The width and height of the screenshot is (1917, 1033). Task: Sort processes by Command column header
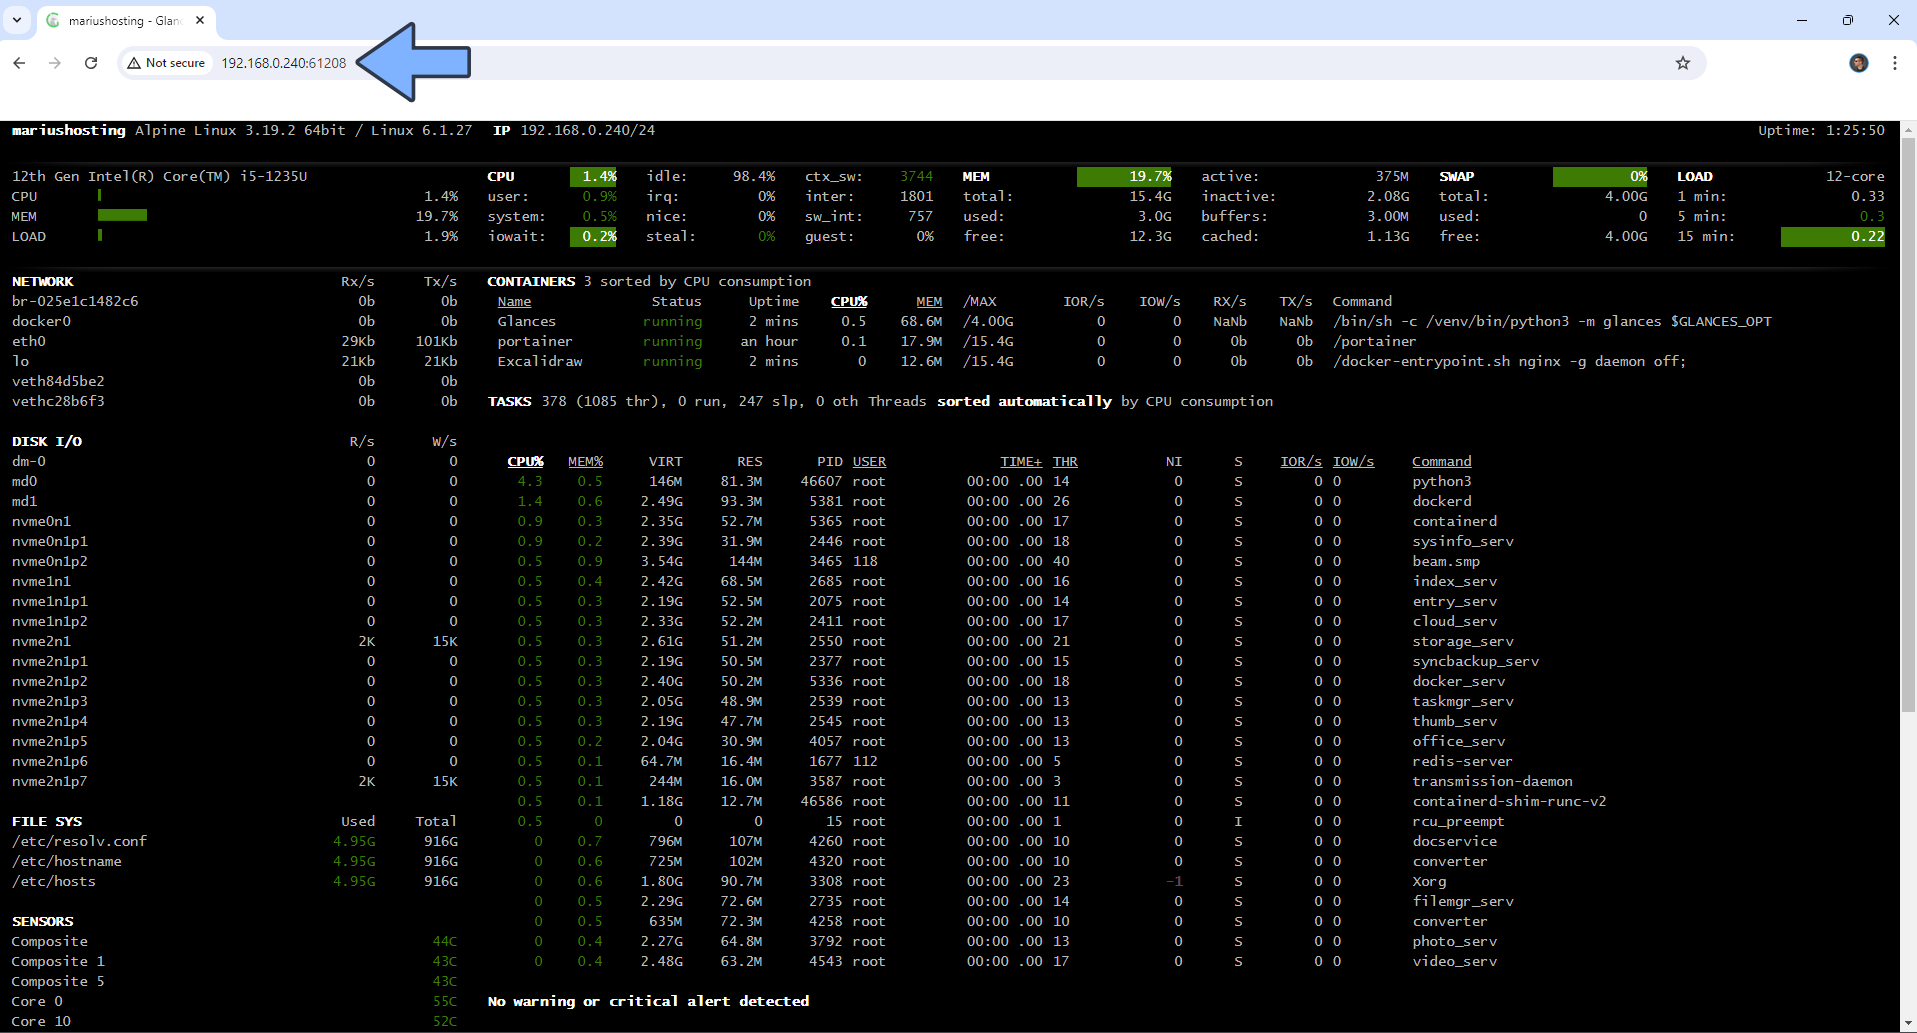1441,462
